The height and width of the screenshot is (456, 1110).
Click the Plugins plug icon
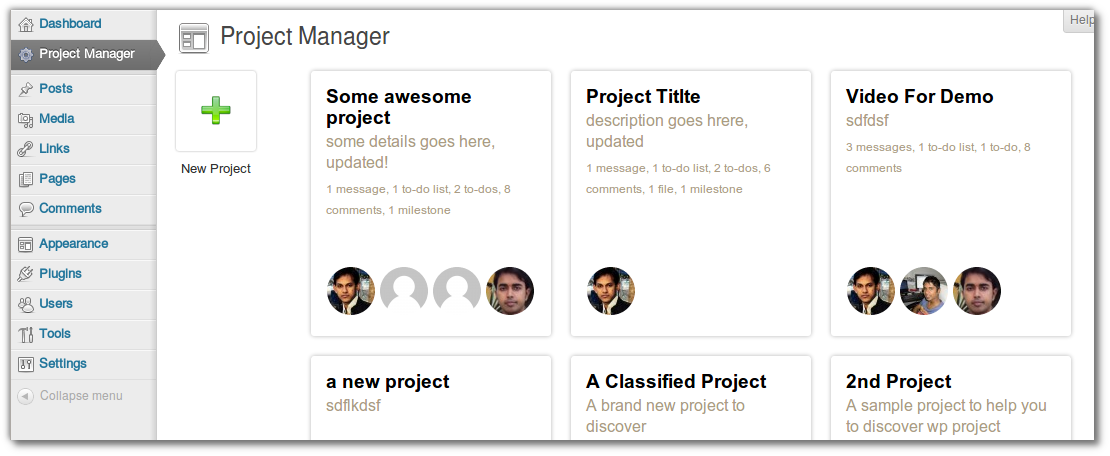(x=26, y=274)
